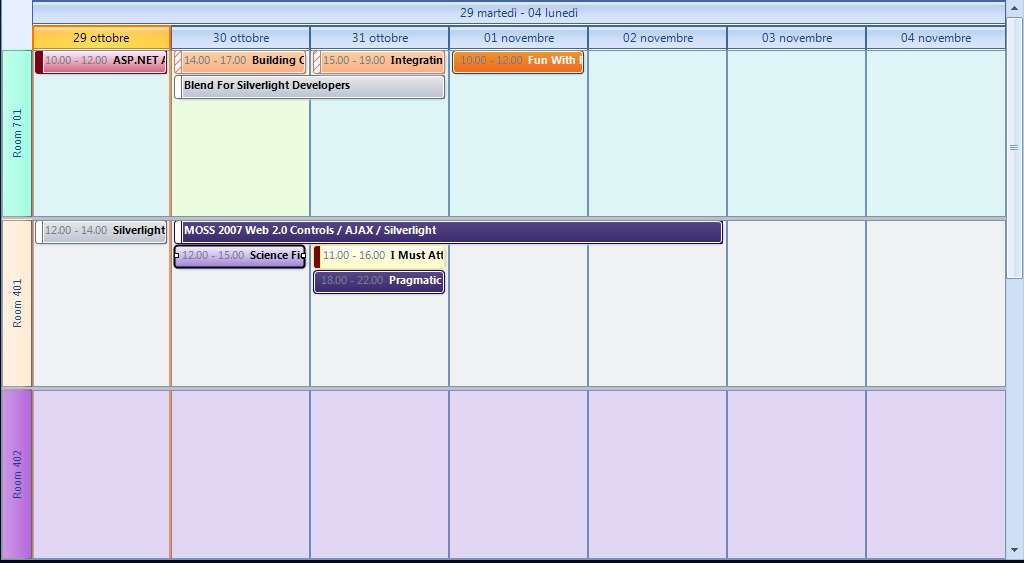Select the Room 401 resource header
The image size is (1024, 563).
17,303
